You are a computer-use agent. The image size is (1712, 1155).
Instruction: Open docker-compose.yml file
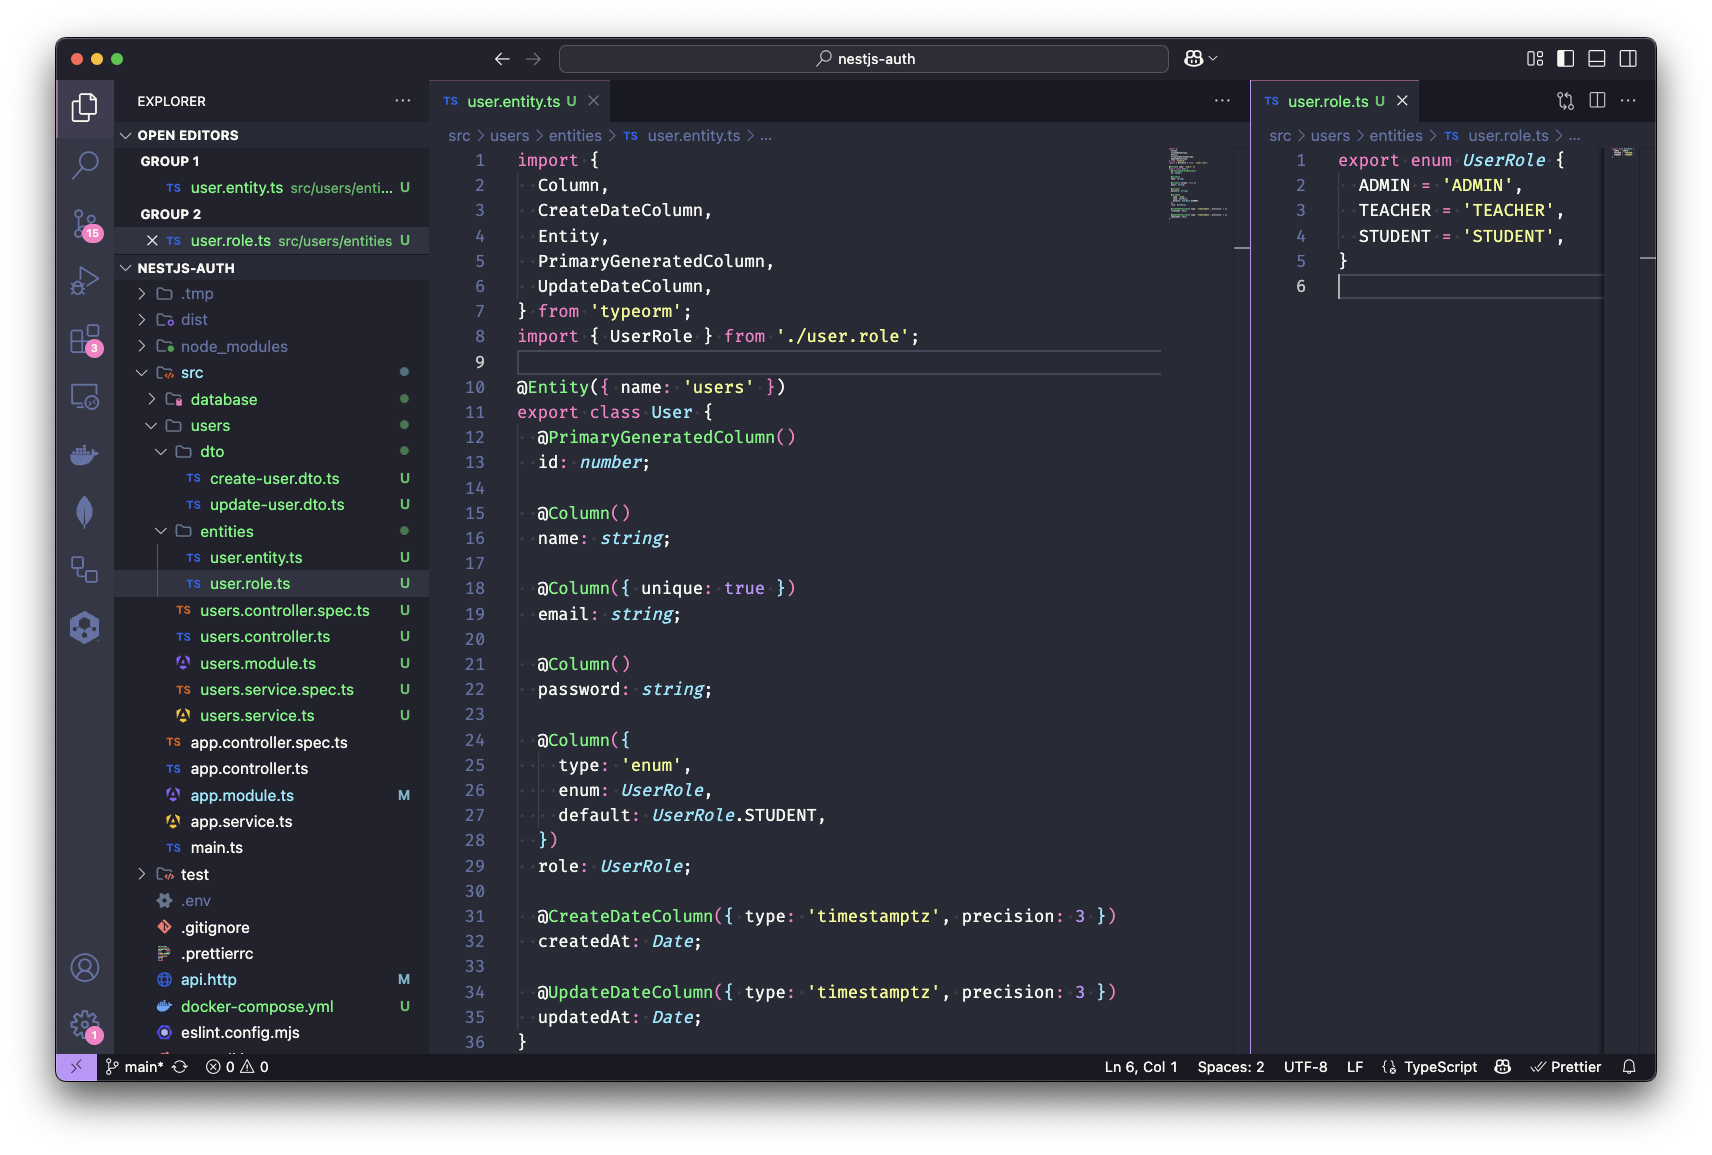tap(272, 1007)
